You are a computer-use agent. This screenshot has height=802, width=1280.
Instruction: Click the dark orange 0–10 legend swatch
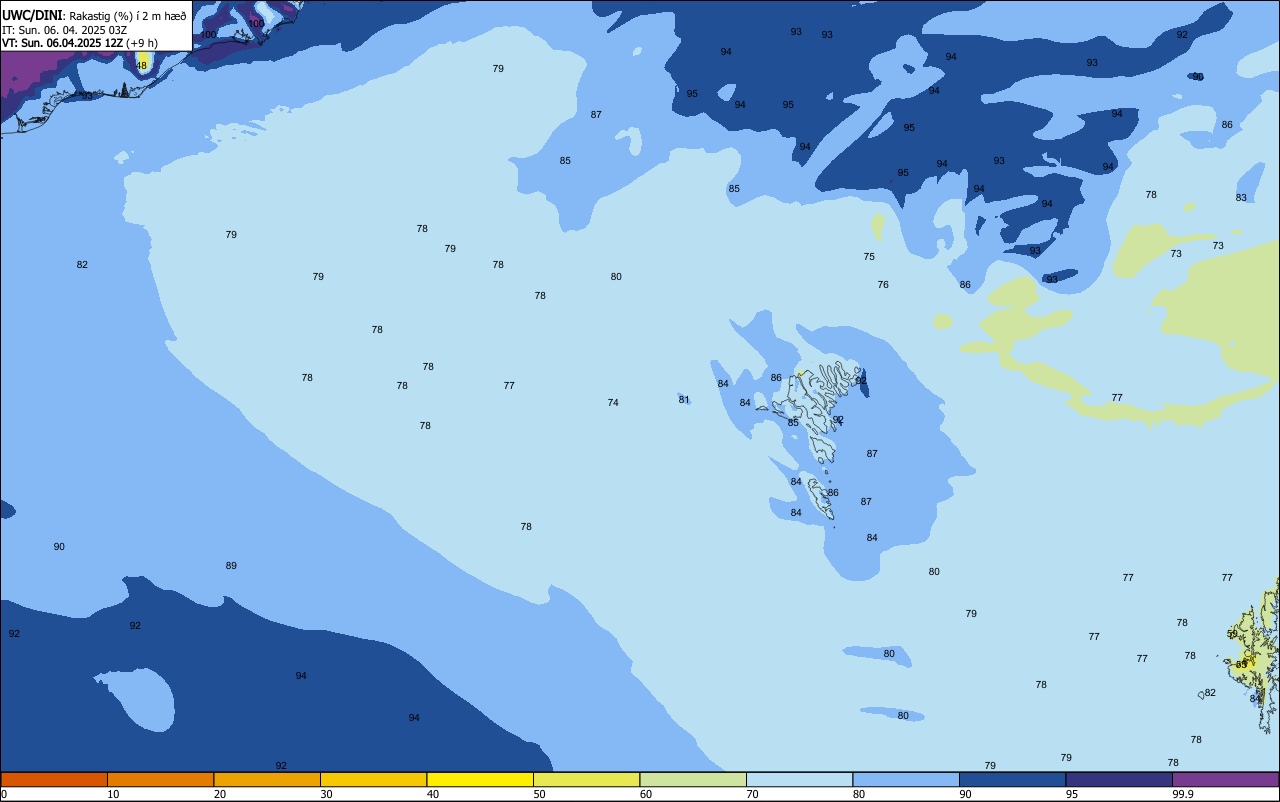(x=54, y=779)
